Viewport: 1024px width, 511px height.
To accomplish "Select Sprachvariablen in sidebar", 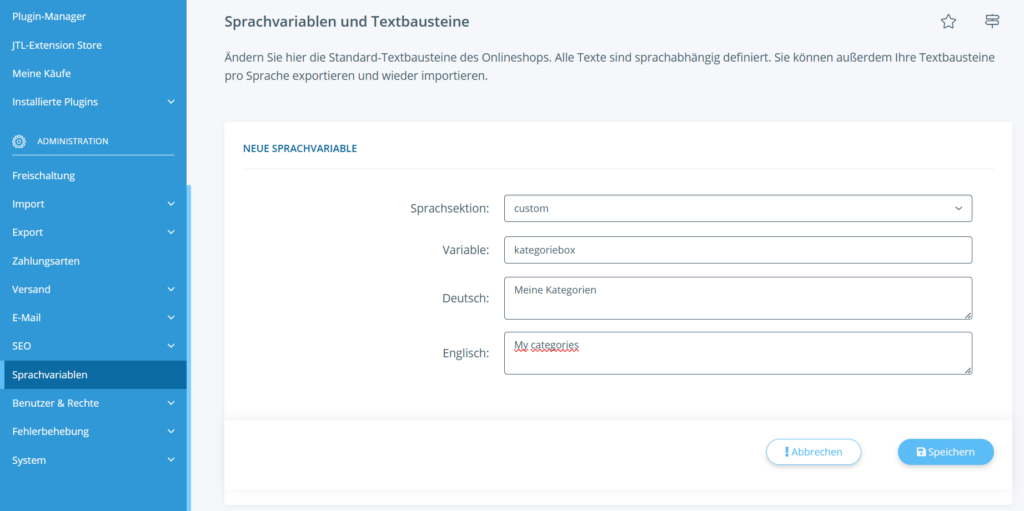I will tap(93, 375).
